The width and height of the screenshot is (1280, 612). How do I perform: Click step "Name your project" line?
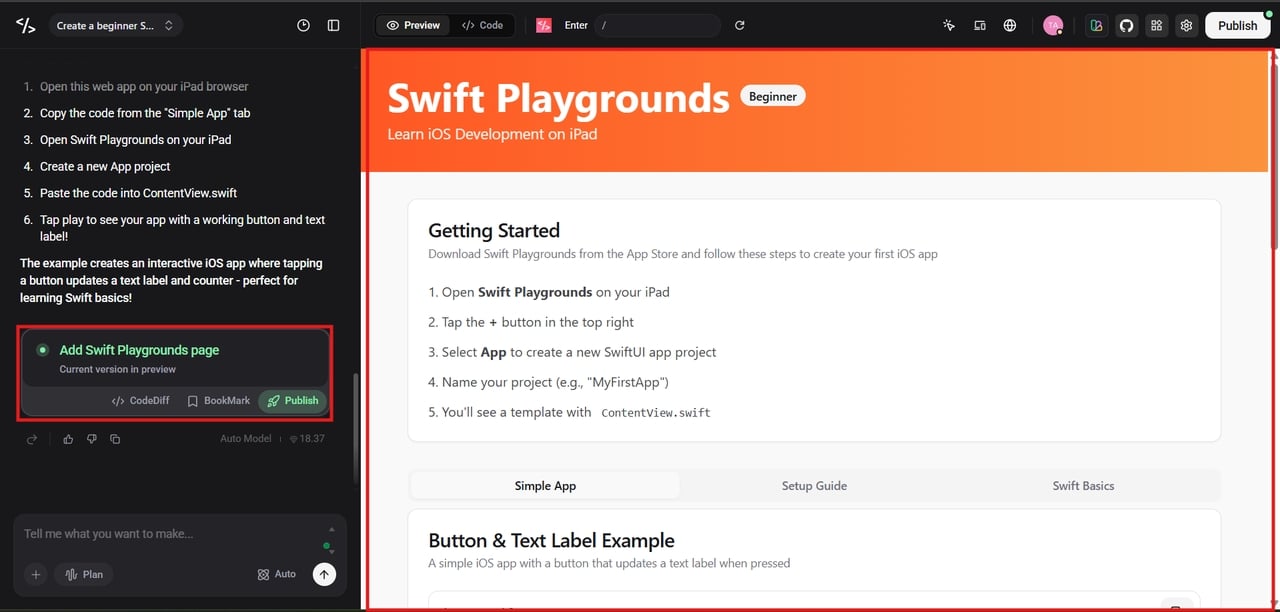pyautogui.click(x=548, y=382)
